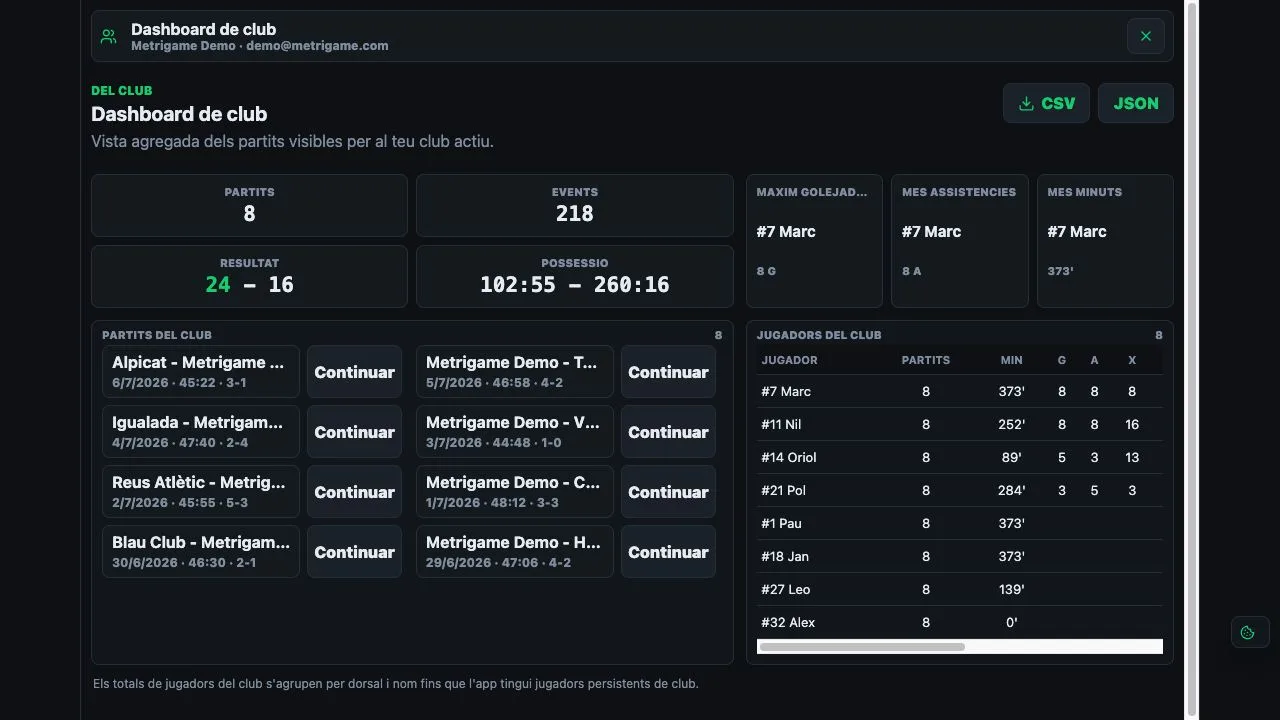Viewport: 1280px width, 720px height.
Task: Select the POSSESSIO stat card
Action: 574,276
